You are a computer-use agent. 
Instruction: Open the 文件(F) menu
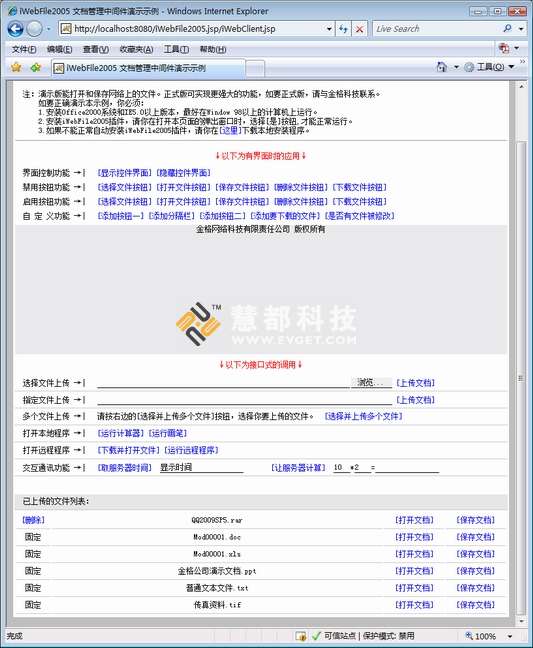pos(24,49)
